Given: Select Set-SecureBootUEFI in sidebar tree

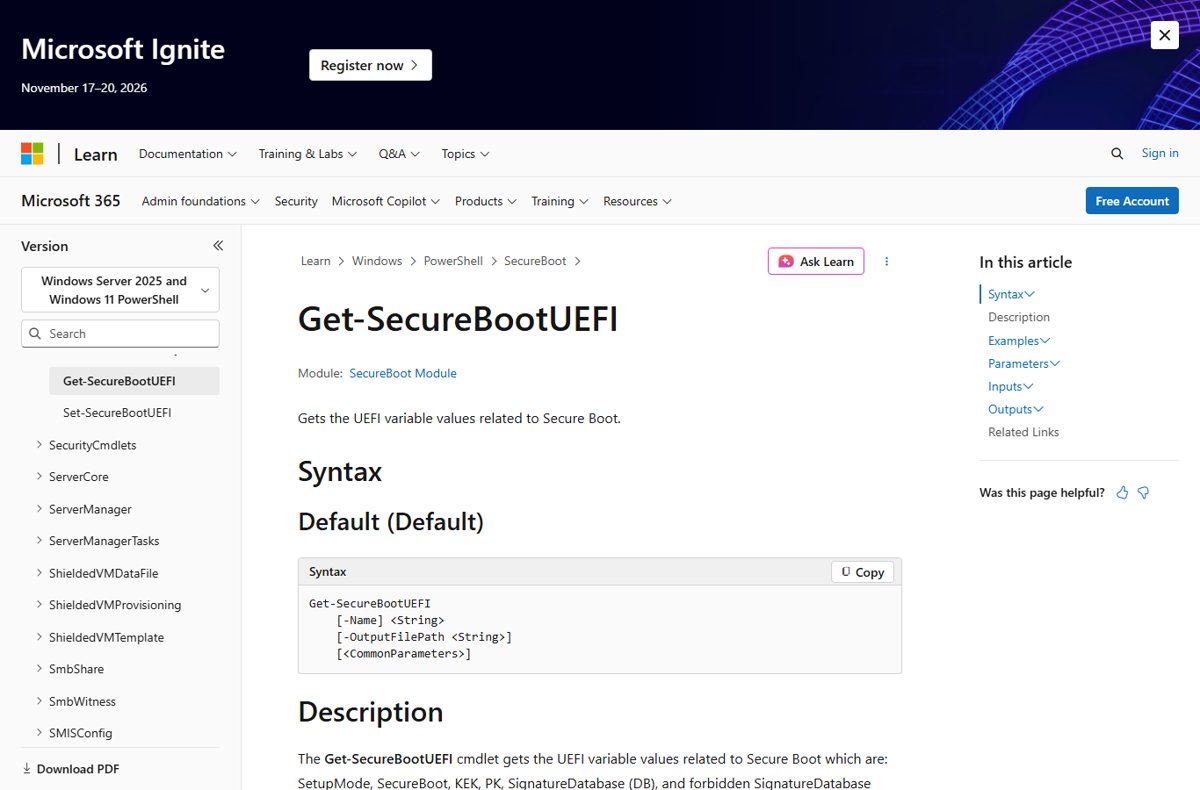Looking at the screenshot, I should click(117, 413).
